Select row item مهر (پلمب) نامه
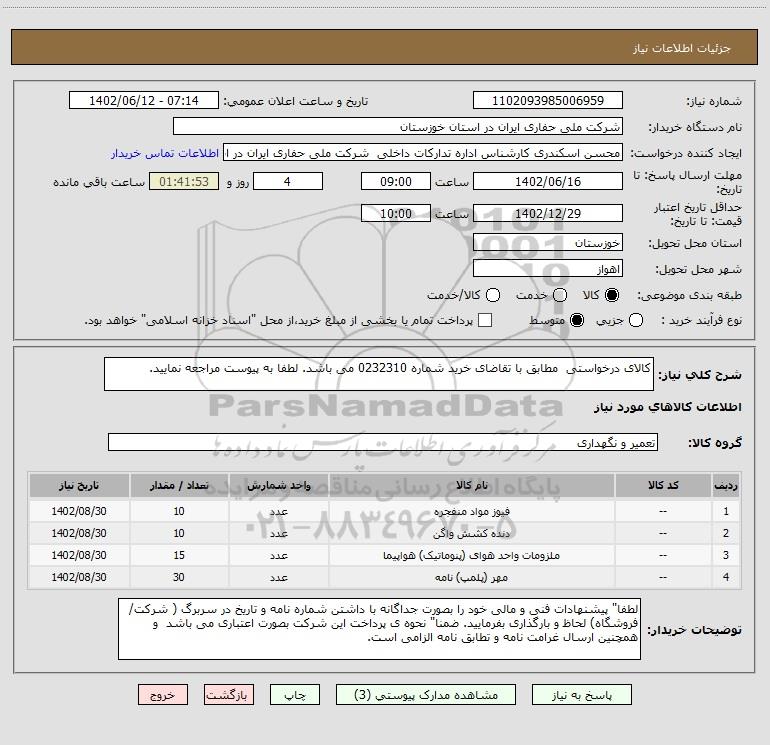Screen dimensions: 770x745 [x=471, y=578]
